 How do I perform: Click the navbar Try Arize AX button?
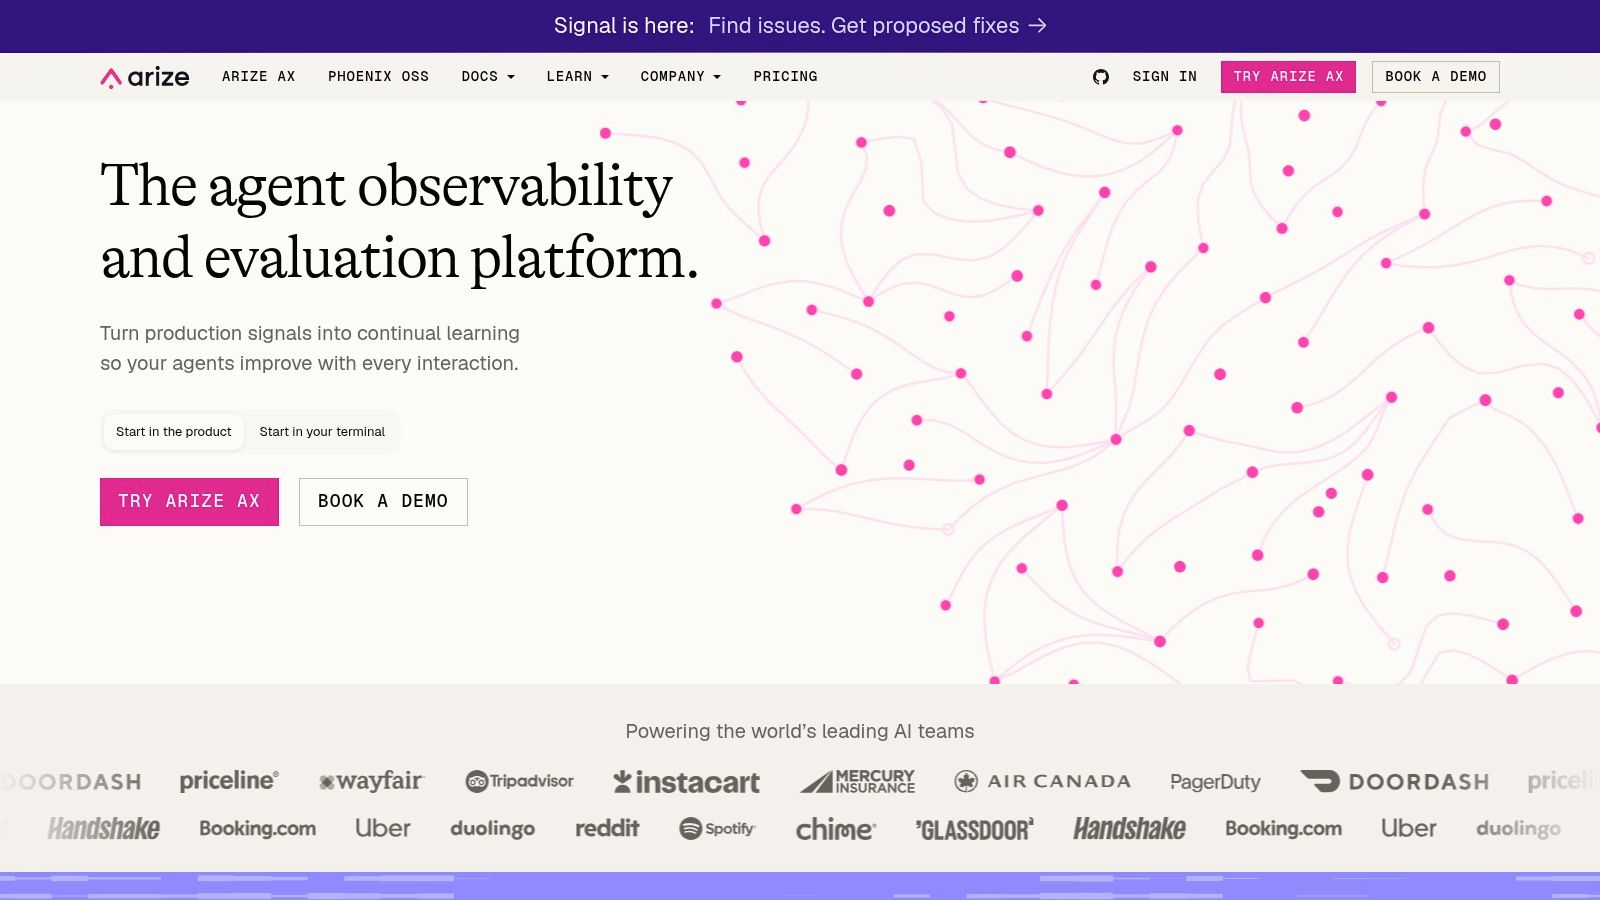click(x=1288, y=77)
